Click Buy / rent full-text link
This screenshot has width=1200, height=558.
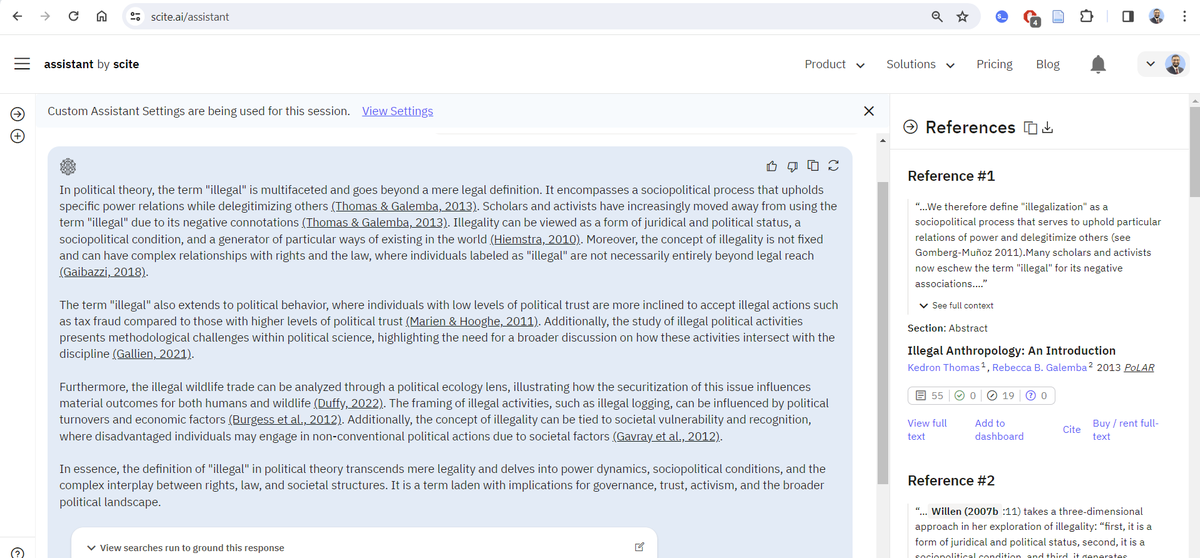click(1125, 430)
